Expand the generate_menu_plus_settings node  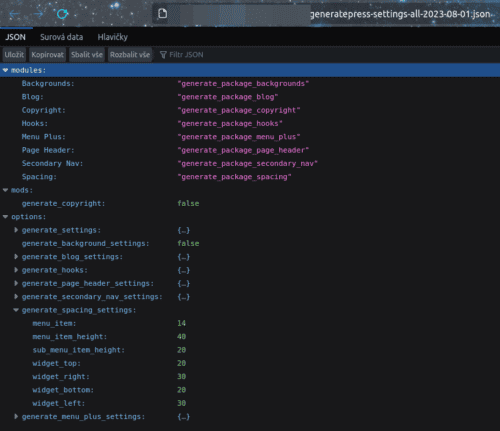click(x=16, y=417)
